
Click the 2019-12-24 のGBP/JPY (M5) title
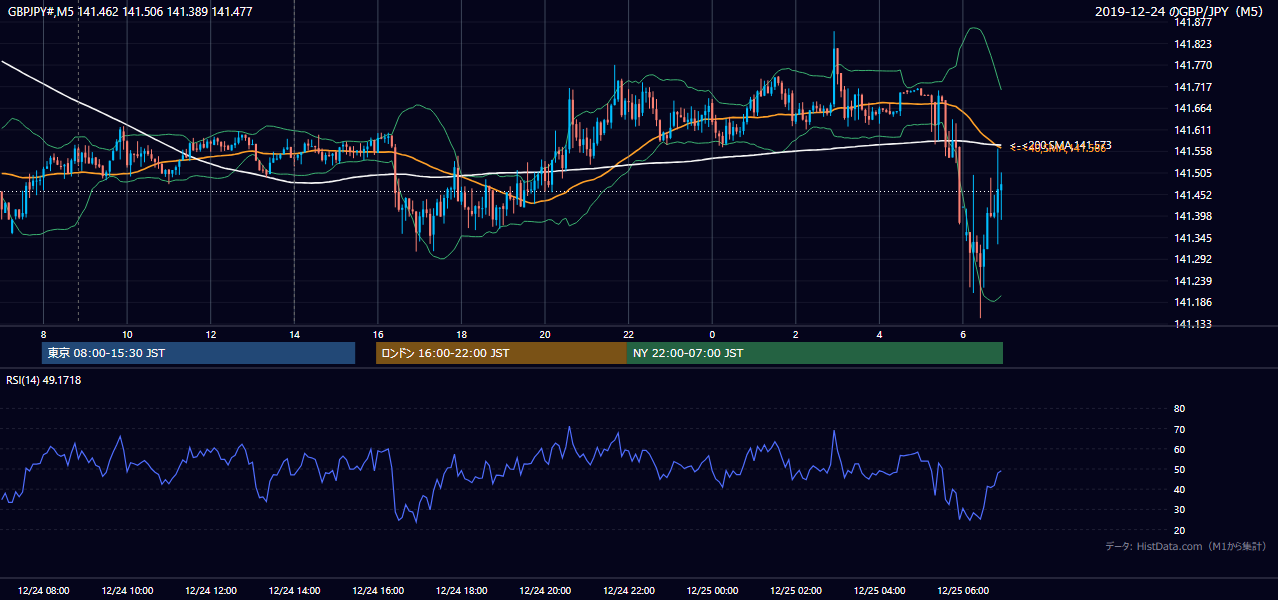pyautogui.click(x=1180, y=11)
